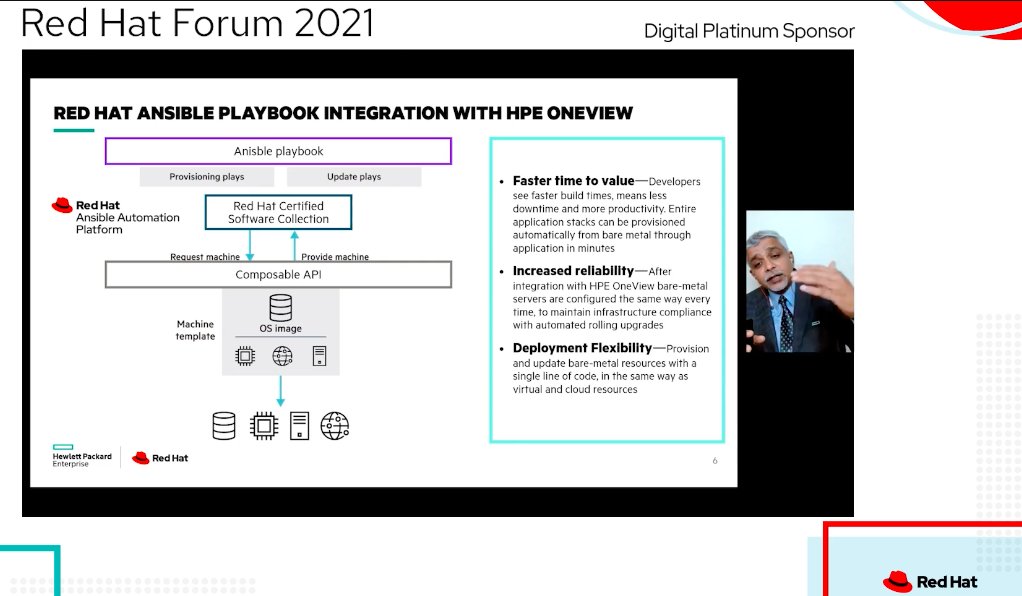Click the 'Request machine' label
Viewport: 1022px width, 596px height.
205,257
